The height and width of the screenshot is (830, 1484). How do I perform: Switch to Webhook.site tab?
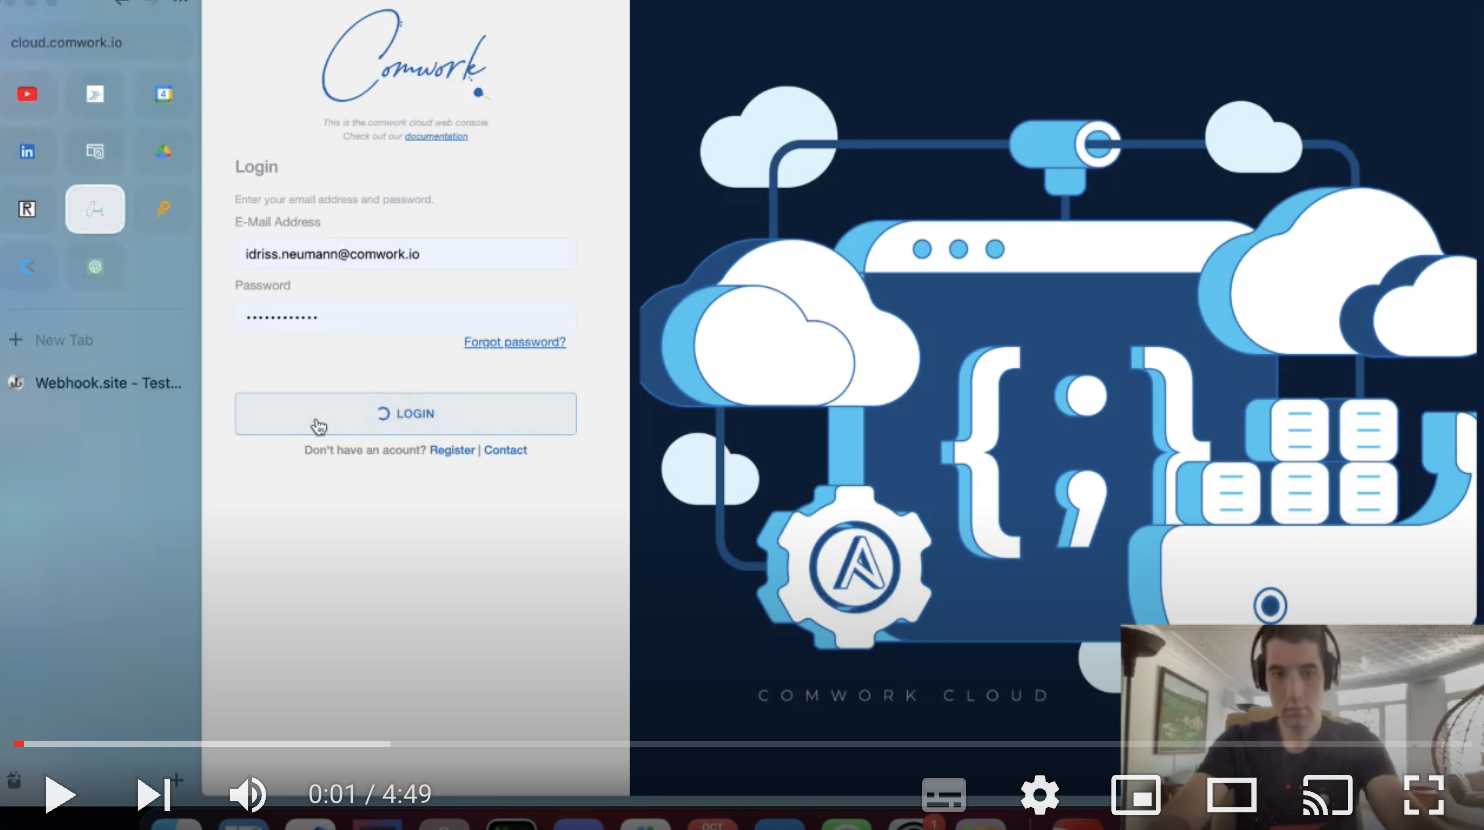(x=97, y=383)
